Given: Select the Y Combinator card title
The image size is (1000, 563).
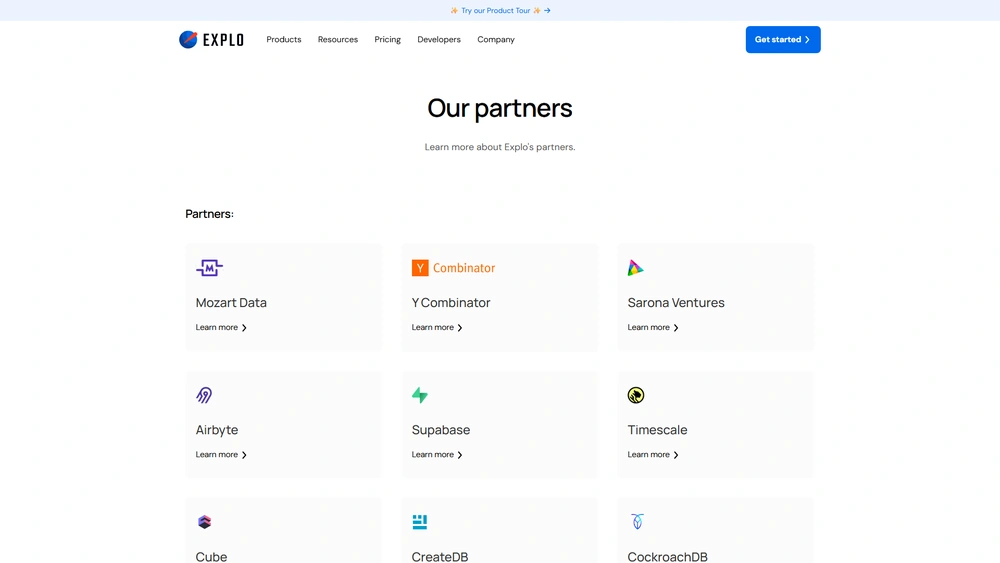Looking at the screenshot, I should click(x=451, y=303).
